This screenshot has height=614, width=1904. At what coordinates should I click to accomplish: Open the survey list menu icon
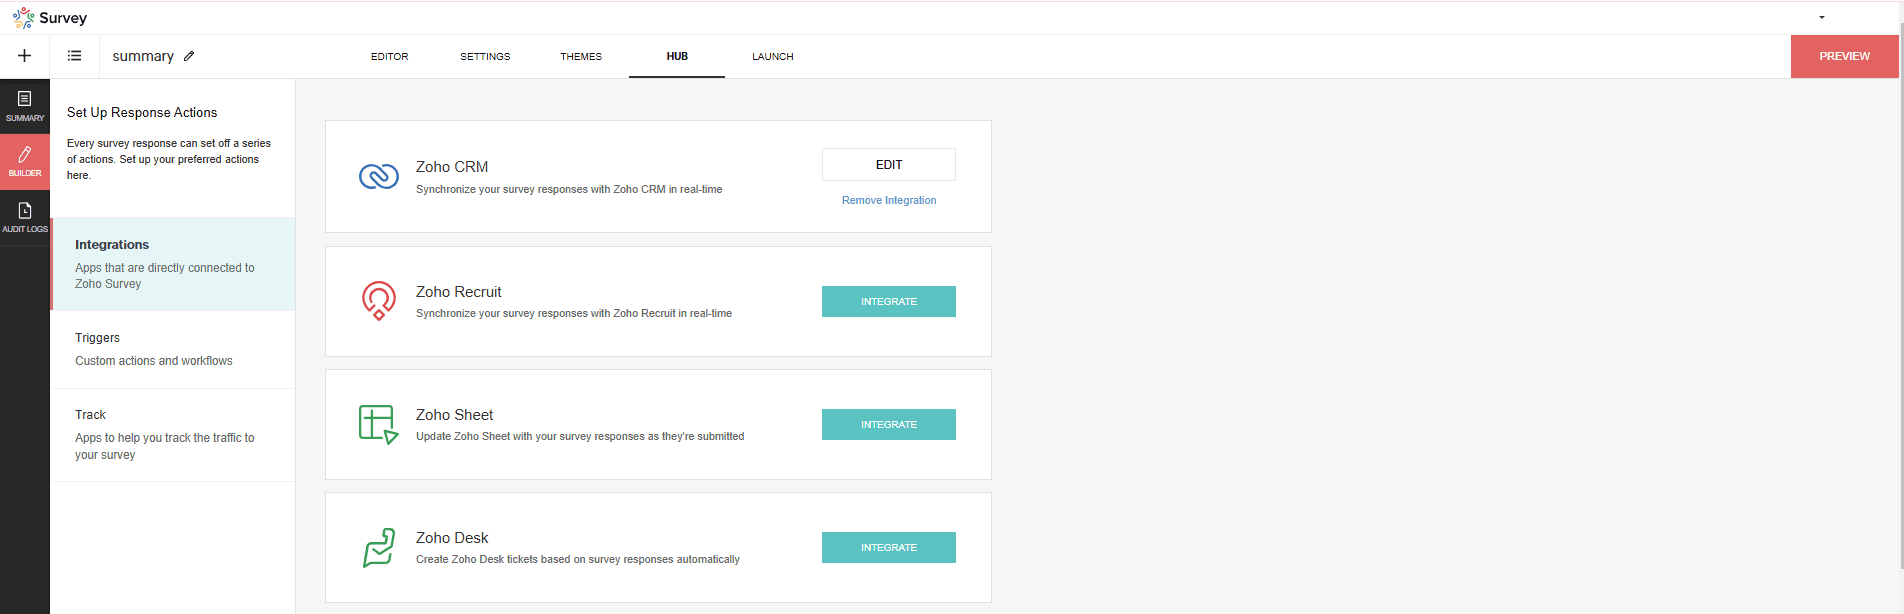click(74, 56)
